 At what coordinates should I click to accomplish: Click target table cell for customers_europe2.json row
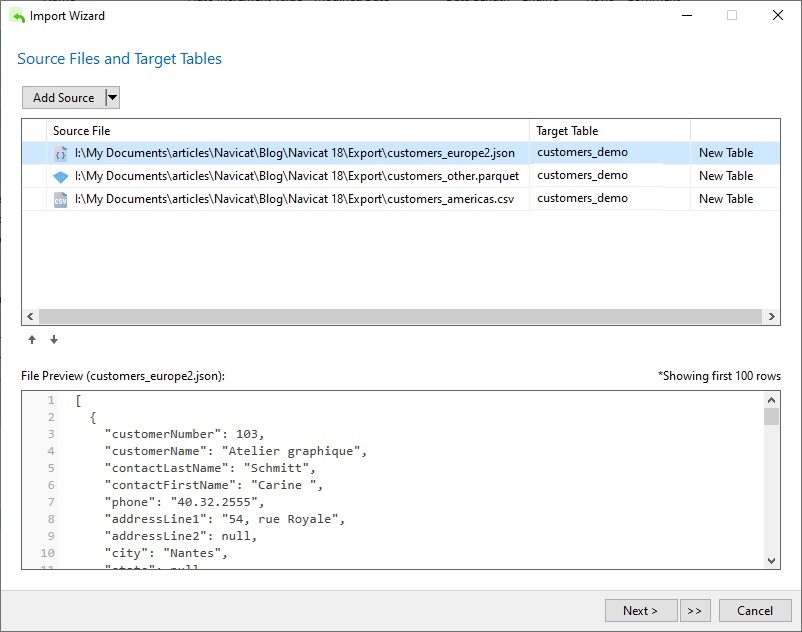610,152
